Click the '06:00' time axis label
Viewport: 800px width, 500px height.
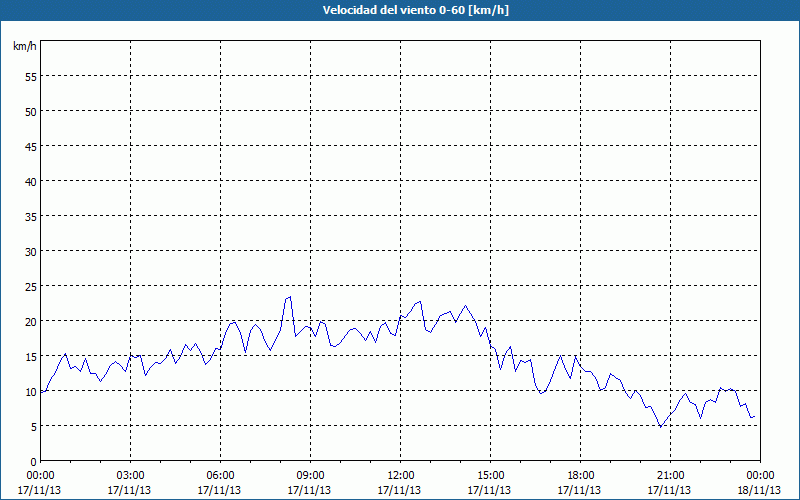220,476
